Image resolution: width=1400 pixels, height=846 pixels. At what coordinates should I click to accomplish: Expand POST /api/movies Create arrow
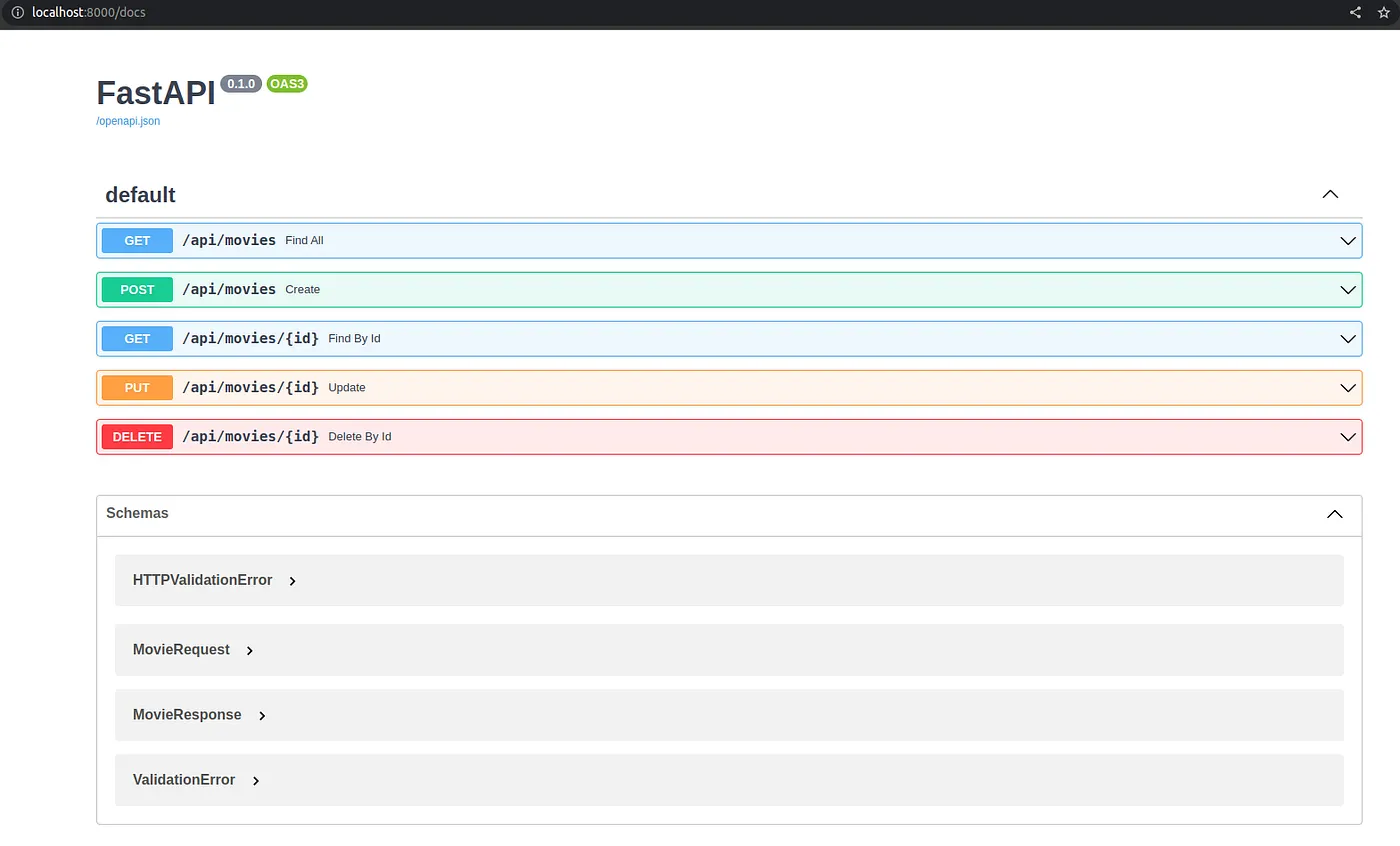coord(1348,289)
